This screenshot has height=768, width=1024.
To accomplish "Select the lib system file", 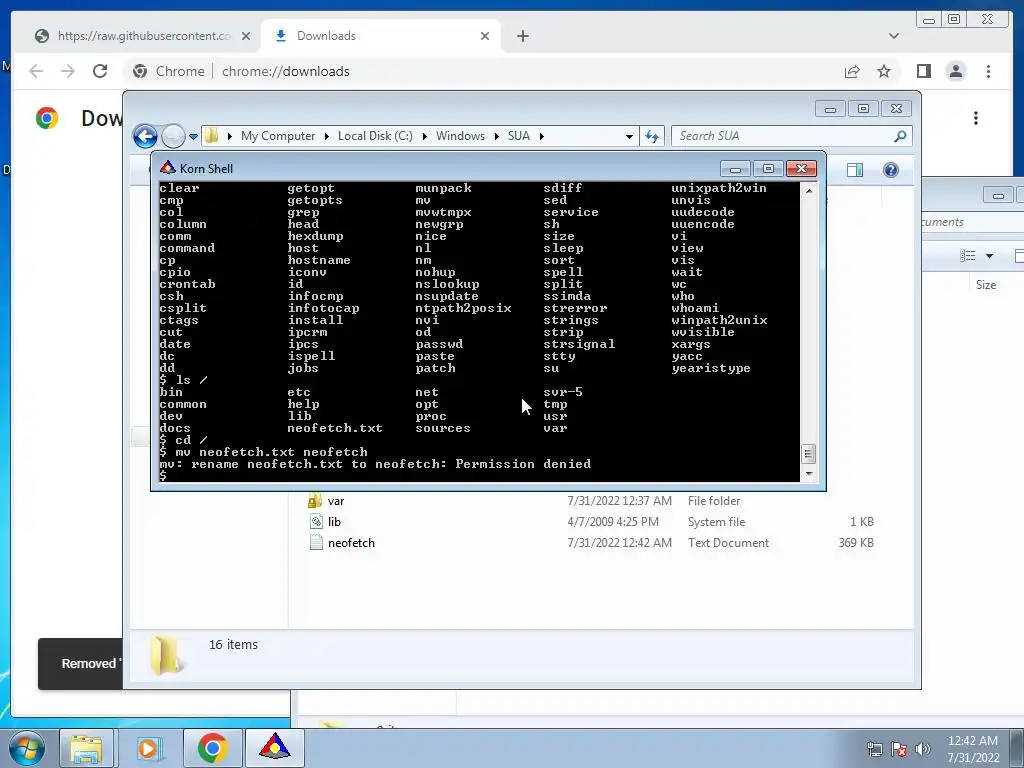I will click(x=591, y=522).
